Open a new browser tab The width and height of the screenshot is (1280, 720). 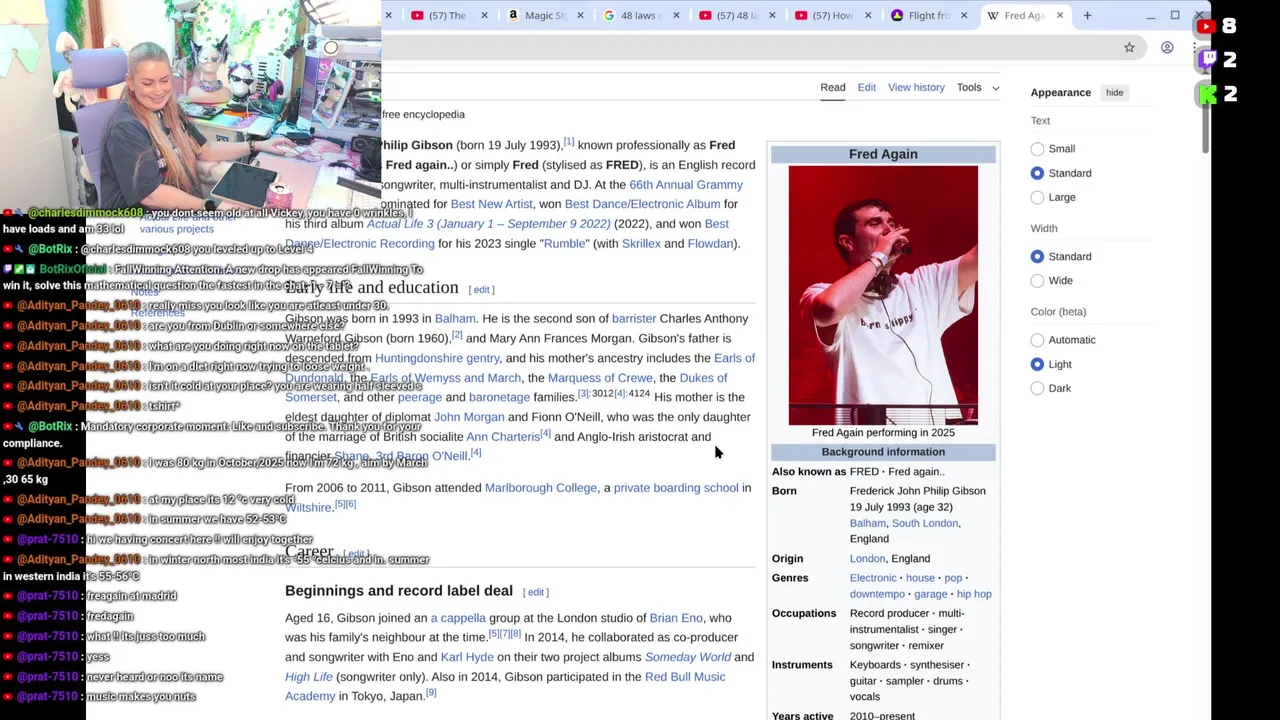1087,15
